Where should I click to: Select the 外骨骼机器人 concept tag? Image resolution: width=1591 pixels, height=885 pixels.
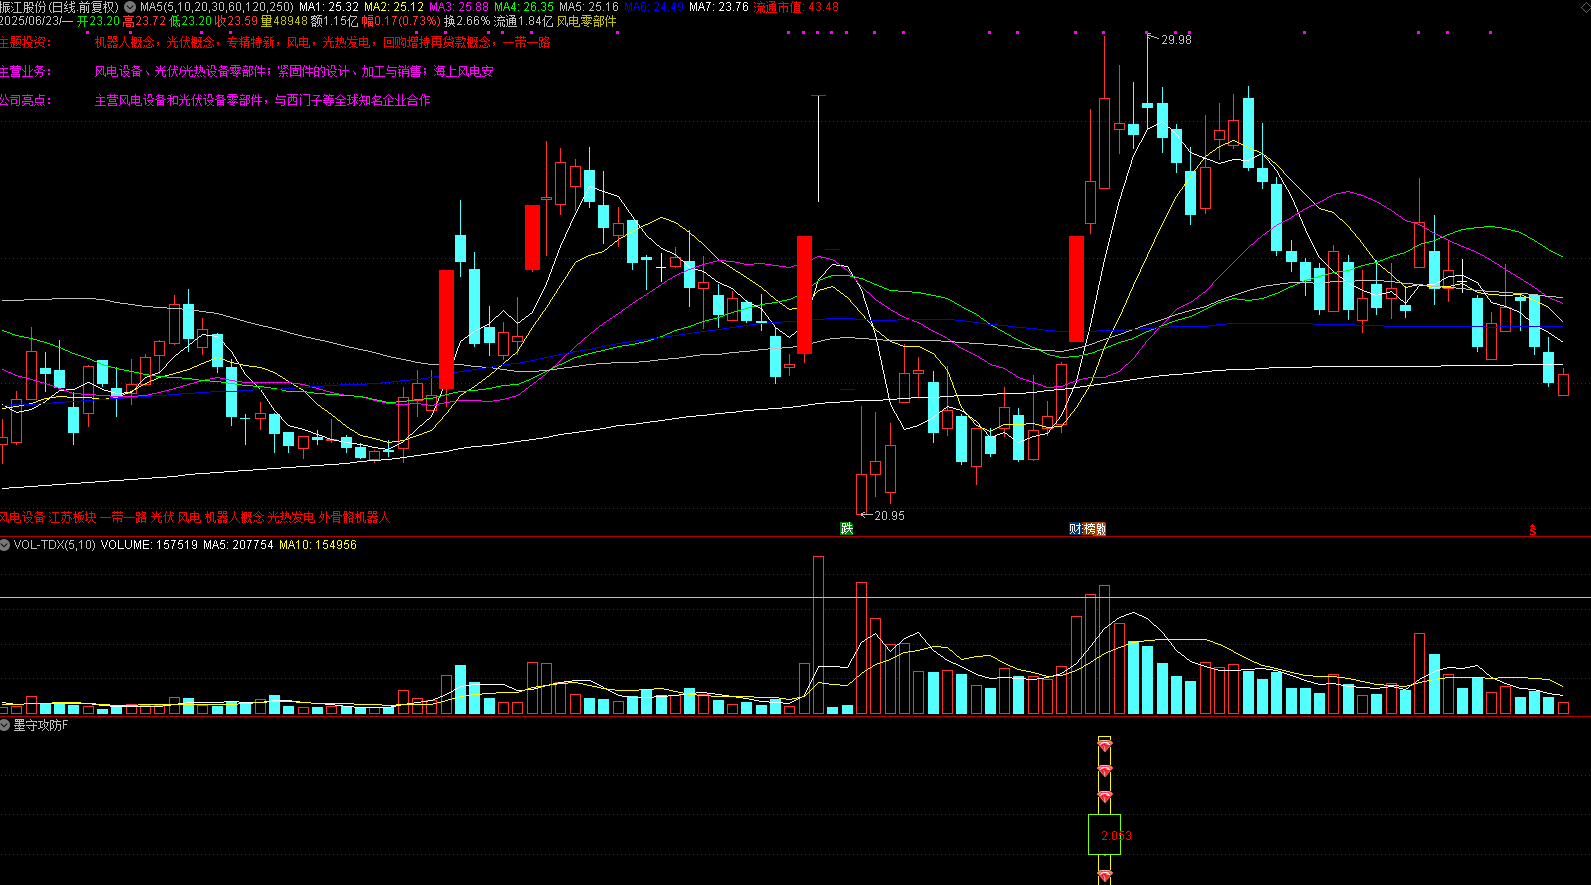click(354, 517)
